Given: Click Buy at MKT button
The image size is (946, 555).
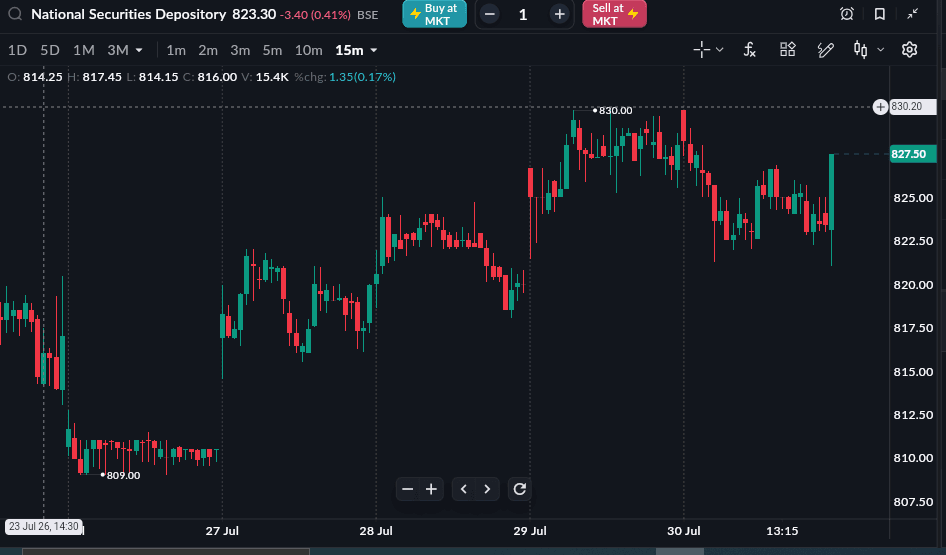Looking at the screenshot, I should point(434,14).
